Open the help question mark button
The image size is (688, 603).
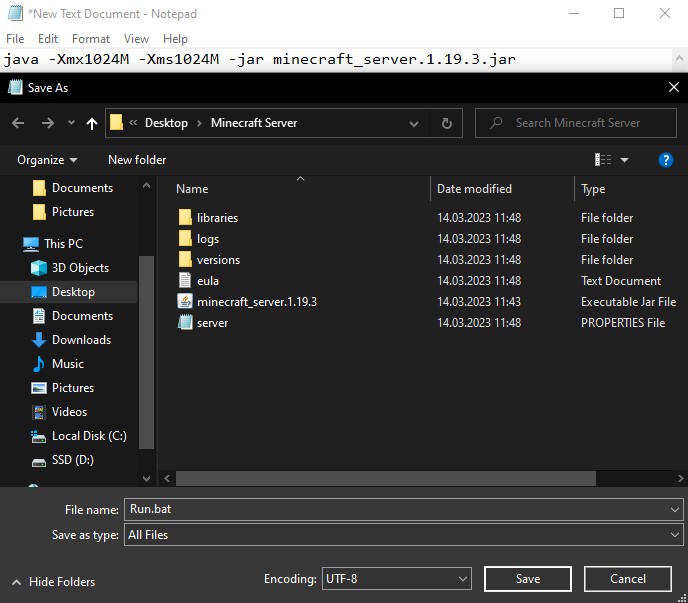pos(666,160)
